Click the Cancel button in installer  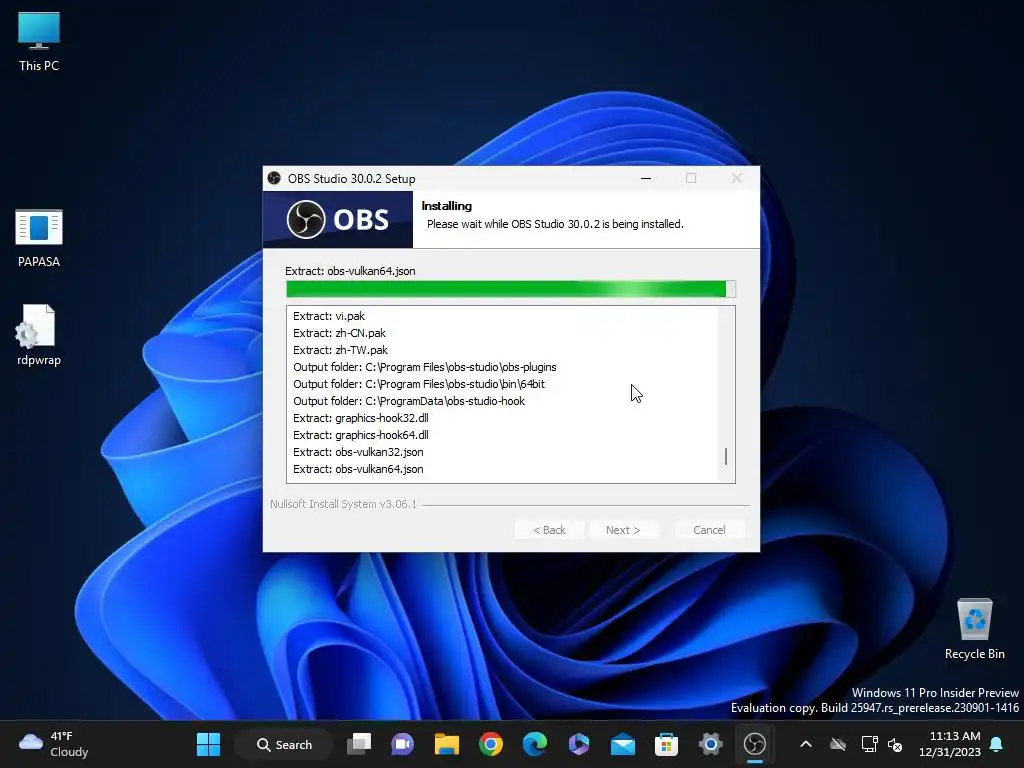tap(709, 530)
